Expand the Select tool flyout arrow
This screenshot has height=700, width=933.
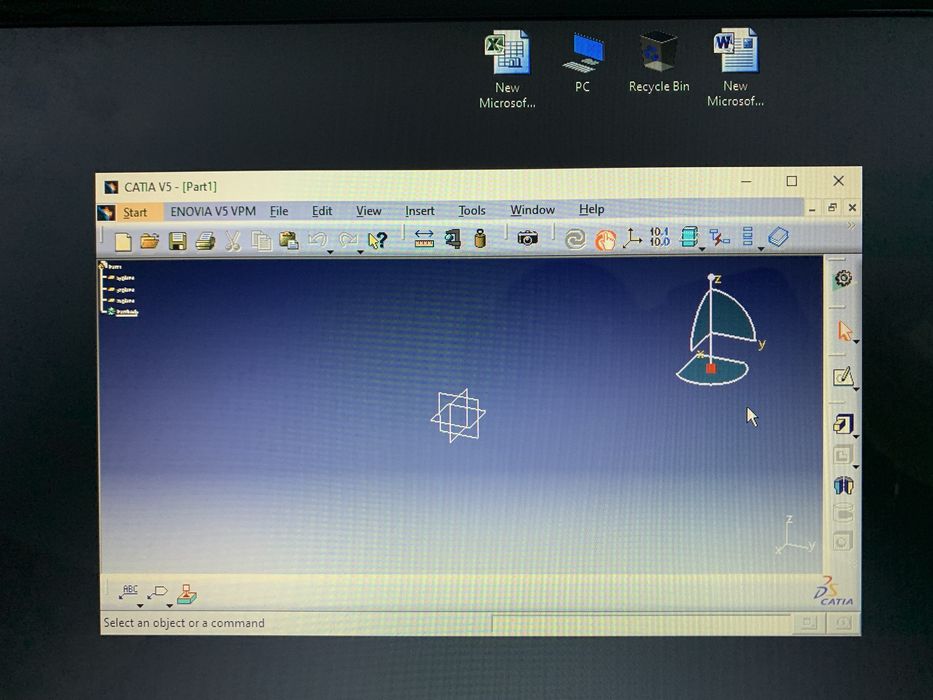[856, 342]
